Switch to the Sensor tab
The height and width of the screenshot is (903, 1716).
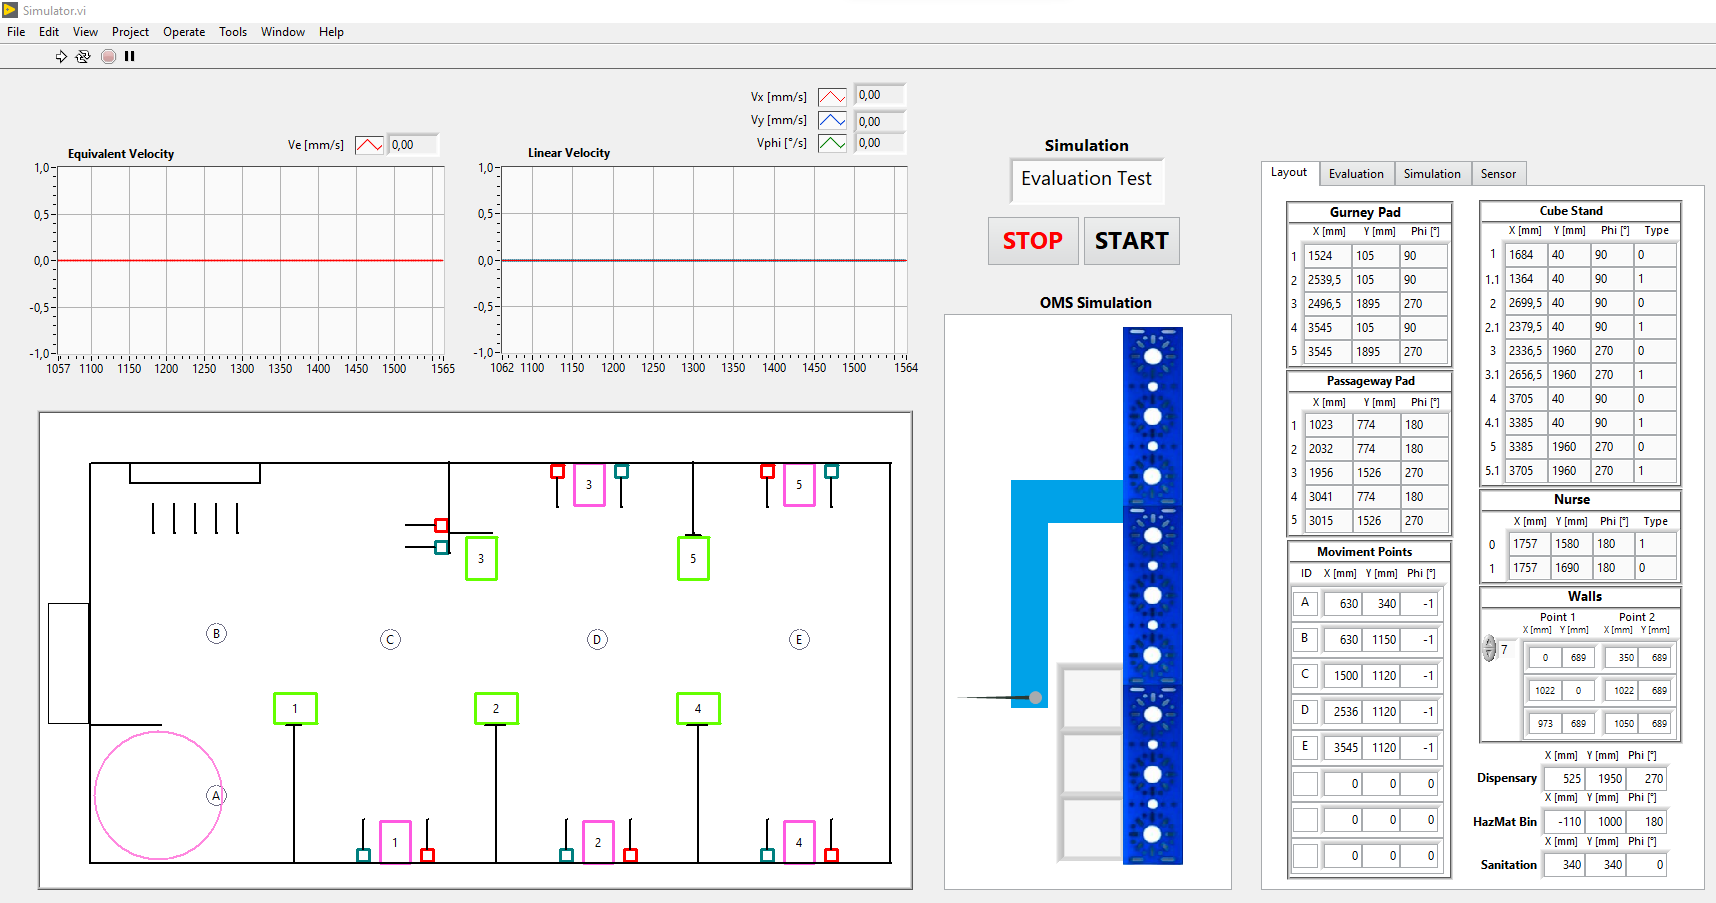1499,173
